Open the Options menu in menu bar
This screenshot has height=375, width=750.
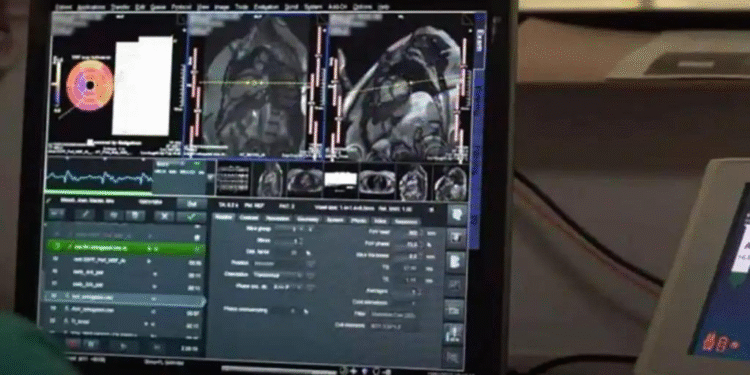(x=362, y=7)
